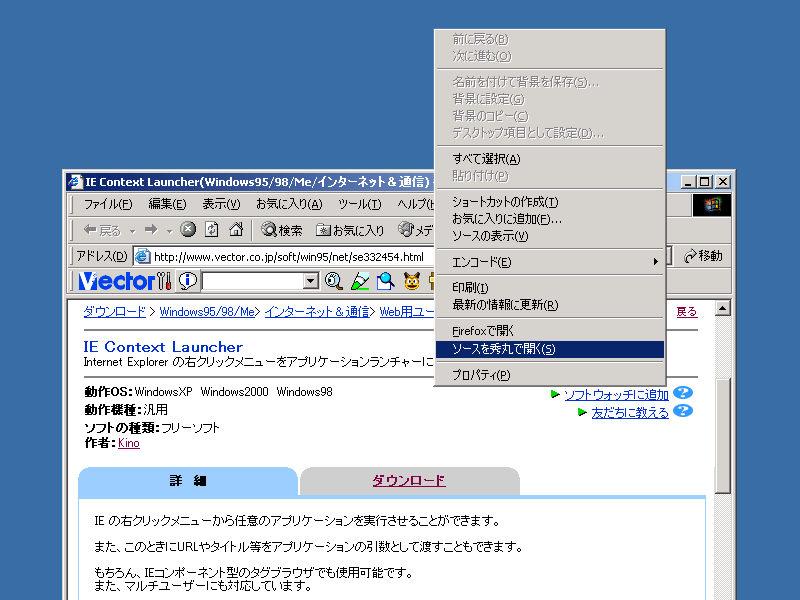The image size is (800, 600).
Task: Click the Kino author link
Action: [x=129, y=443]
